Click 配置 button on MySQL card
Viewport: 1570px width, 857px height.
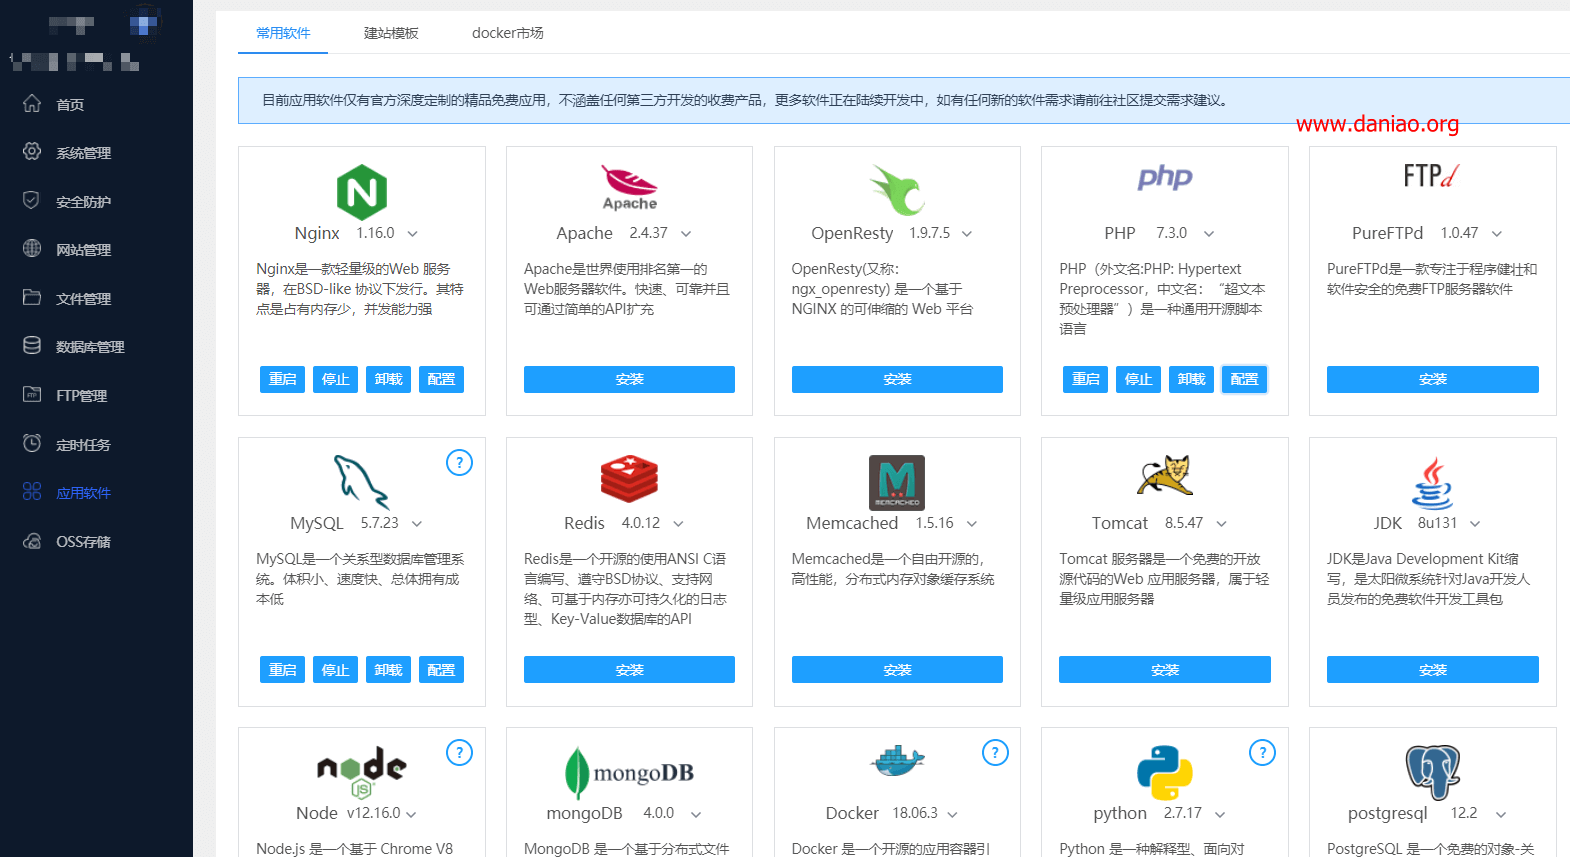pyautogui.click(x=441, y=670)
